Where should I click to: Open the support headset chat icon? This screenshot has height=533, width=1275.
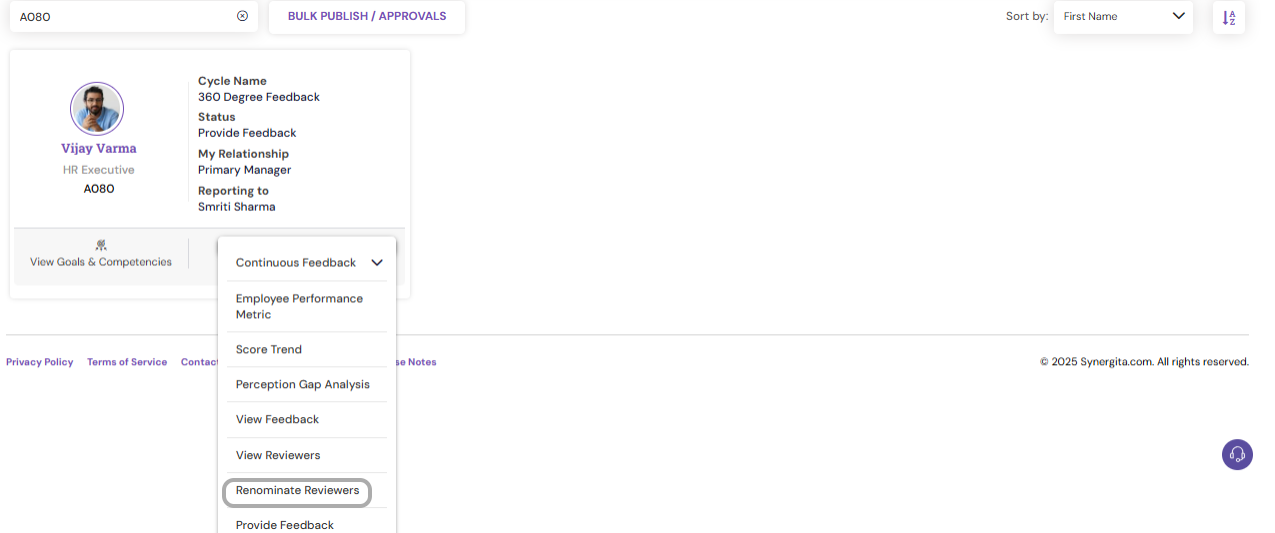click(x=1237, y=454)
